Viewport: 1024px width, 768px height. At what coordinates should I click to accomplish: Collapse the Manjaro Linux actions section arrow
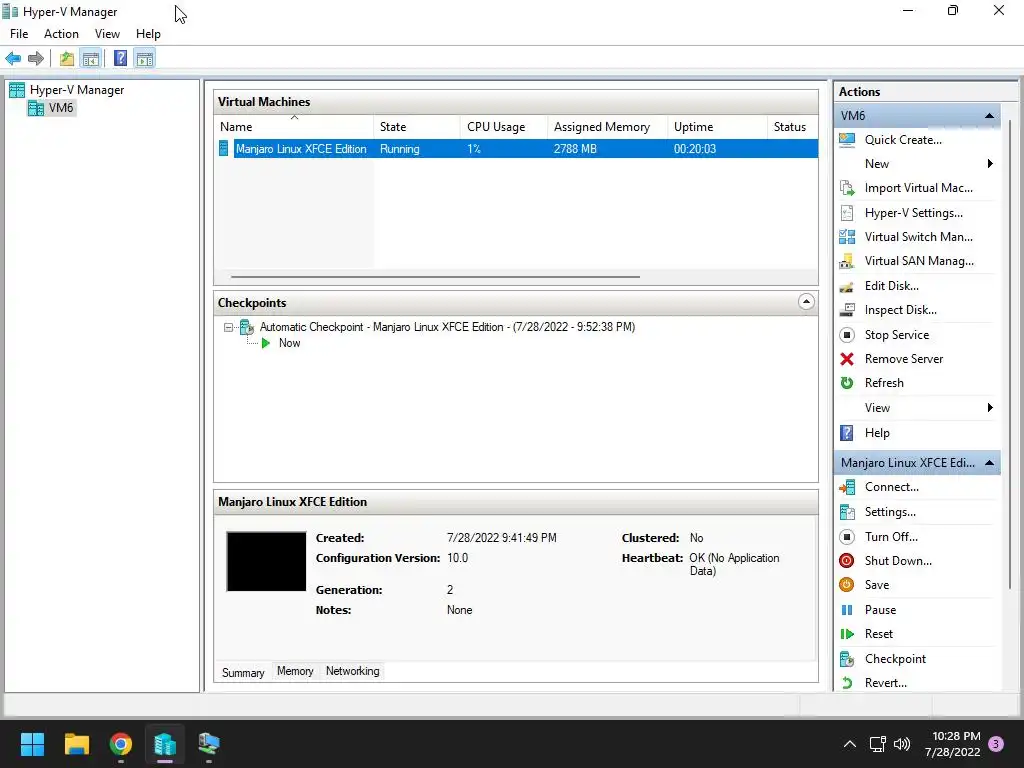[989, 463]
